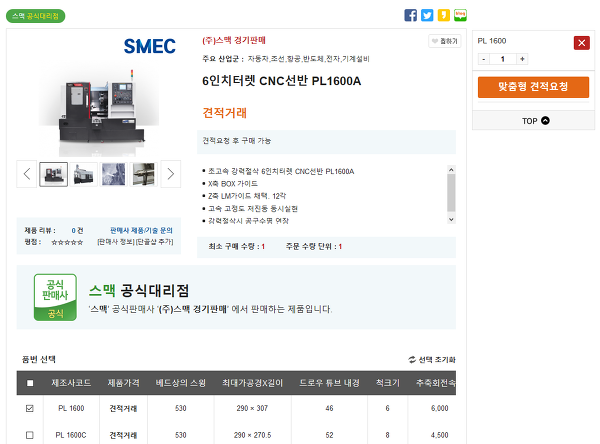600x444 pixels.
Task: Increase the PL 1600 quantity with plus
Action: click(522, 59)
